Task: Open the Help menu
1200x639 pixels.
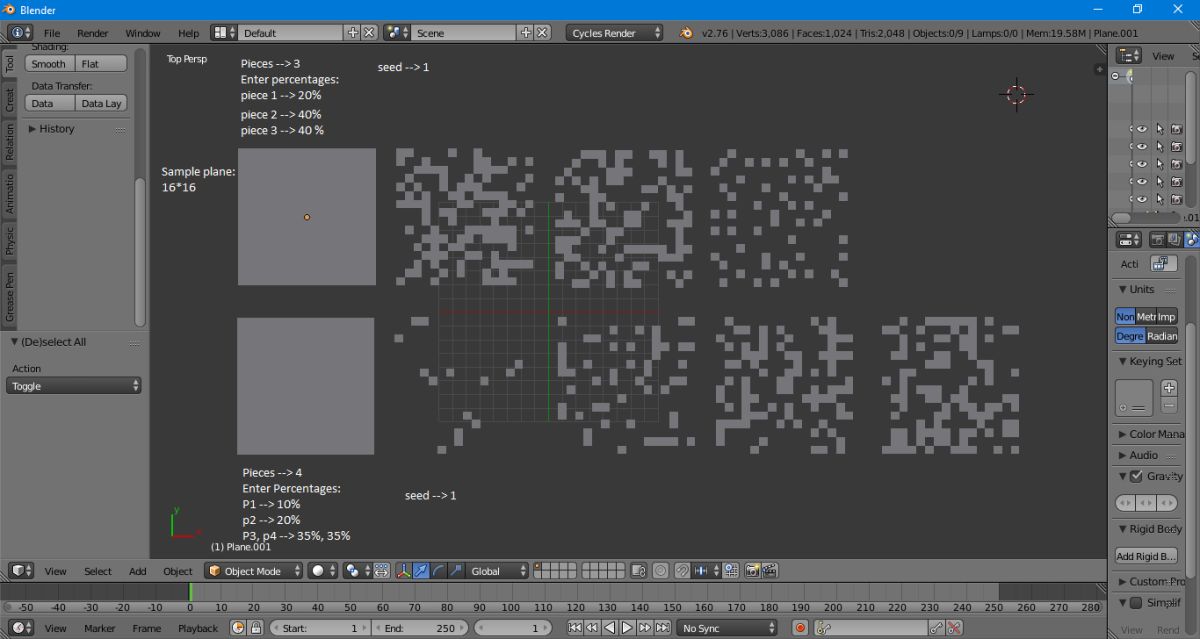Action: point(188,33)
